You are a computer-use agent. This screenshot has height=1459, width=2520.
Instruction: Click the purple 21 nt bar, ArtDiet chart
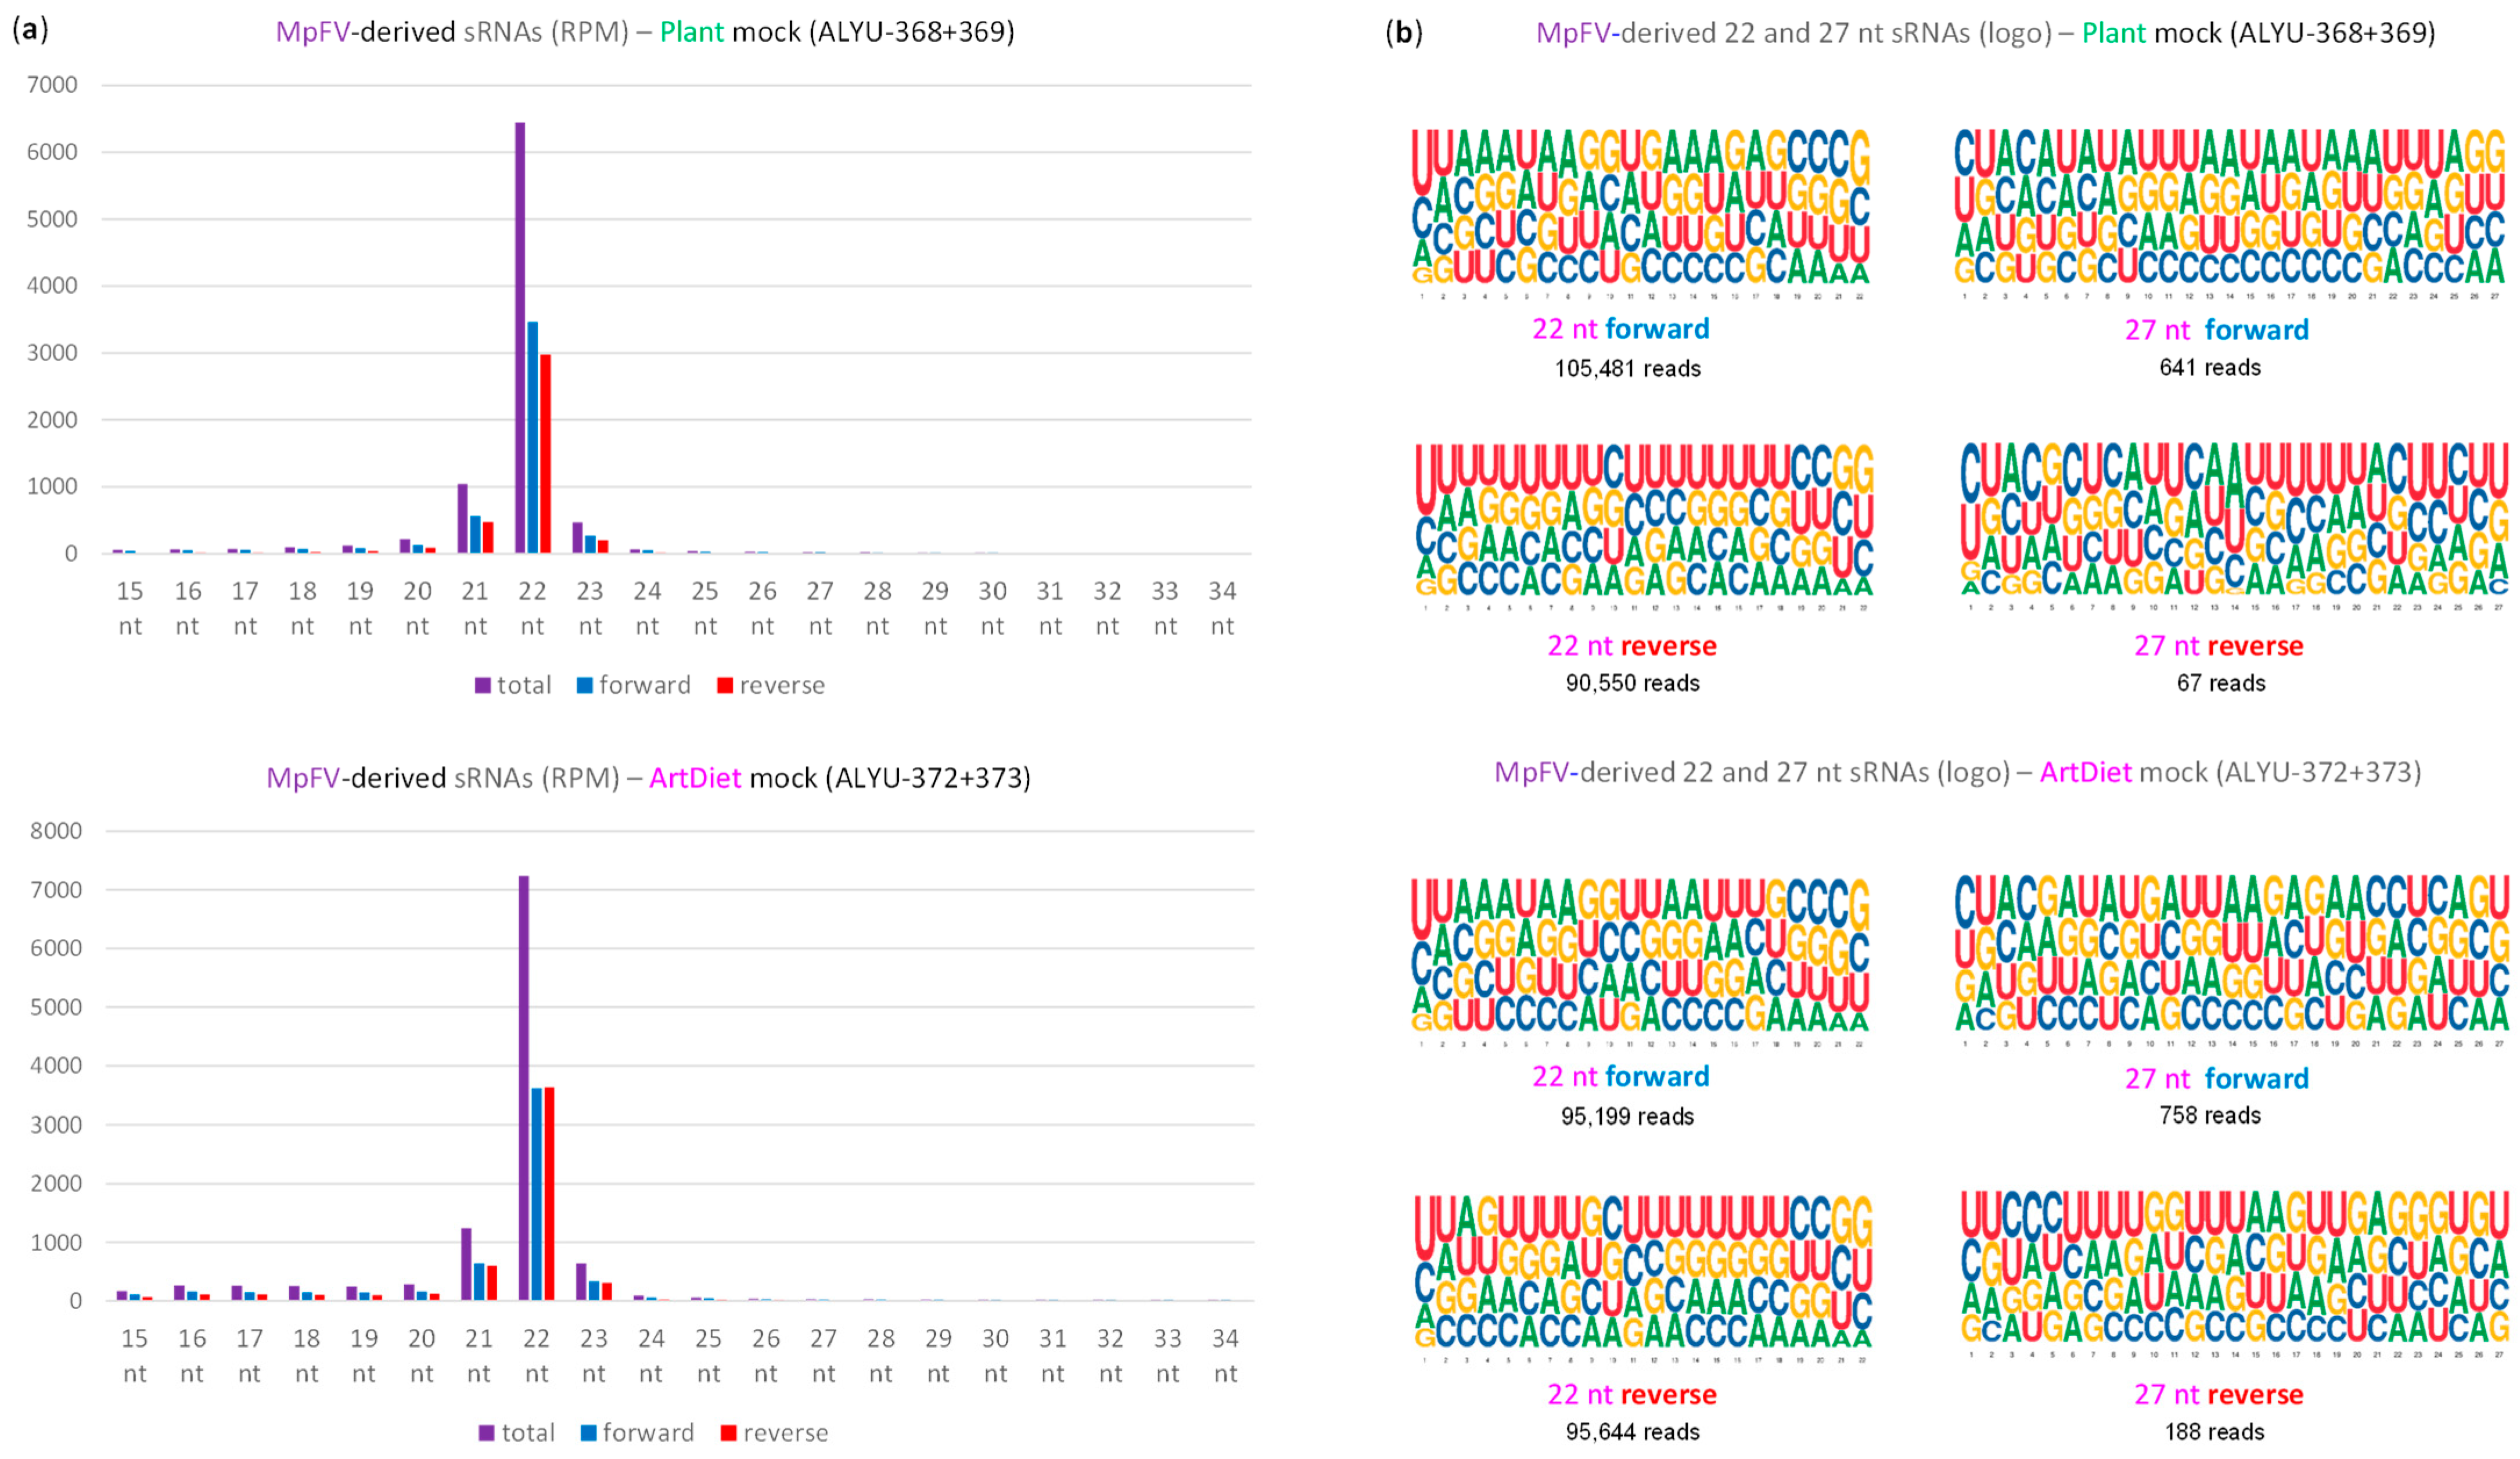tap(466, 1264)
